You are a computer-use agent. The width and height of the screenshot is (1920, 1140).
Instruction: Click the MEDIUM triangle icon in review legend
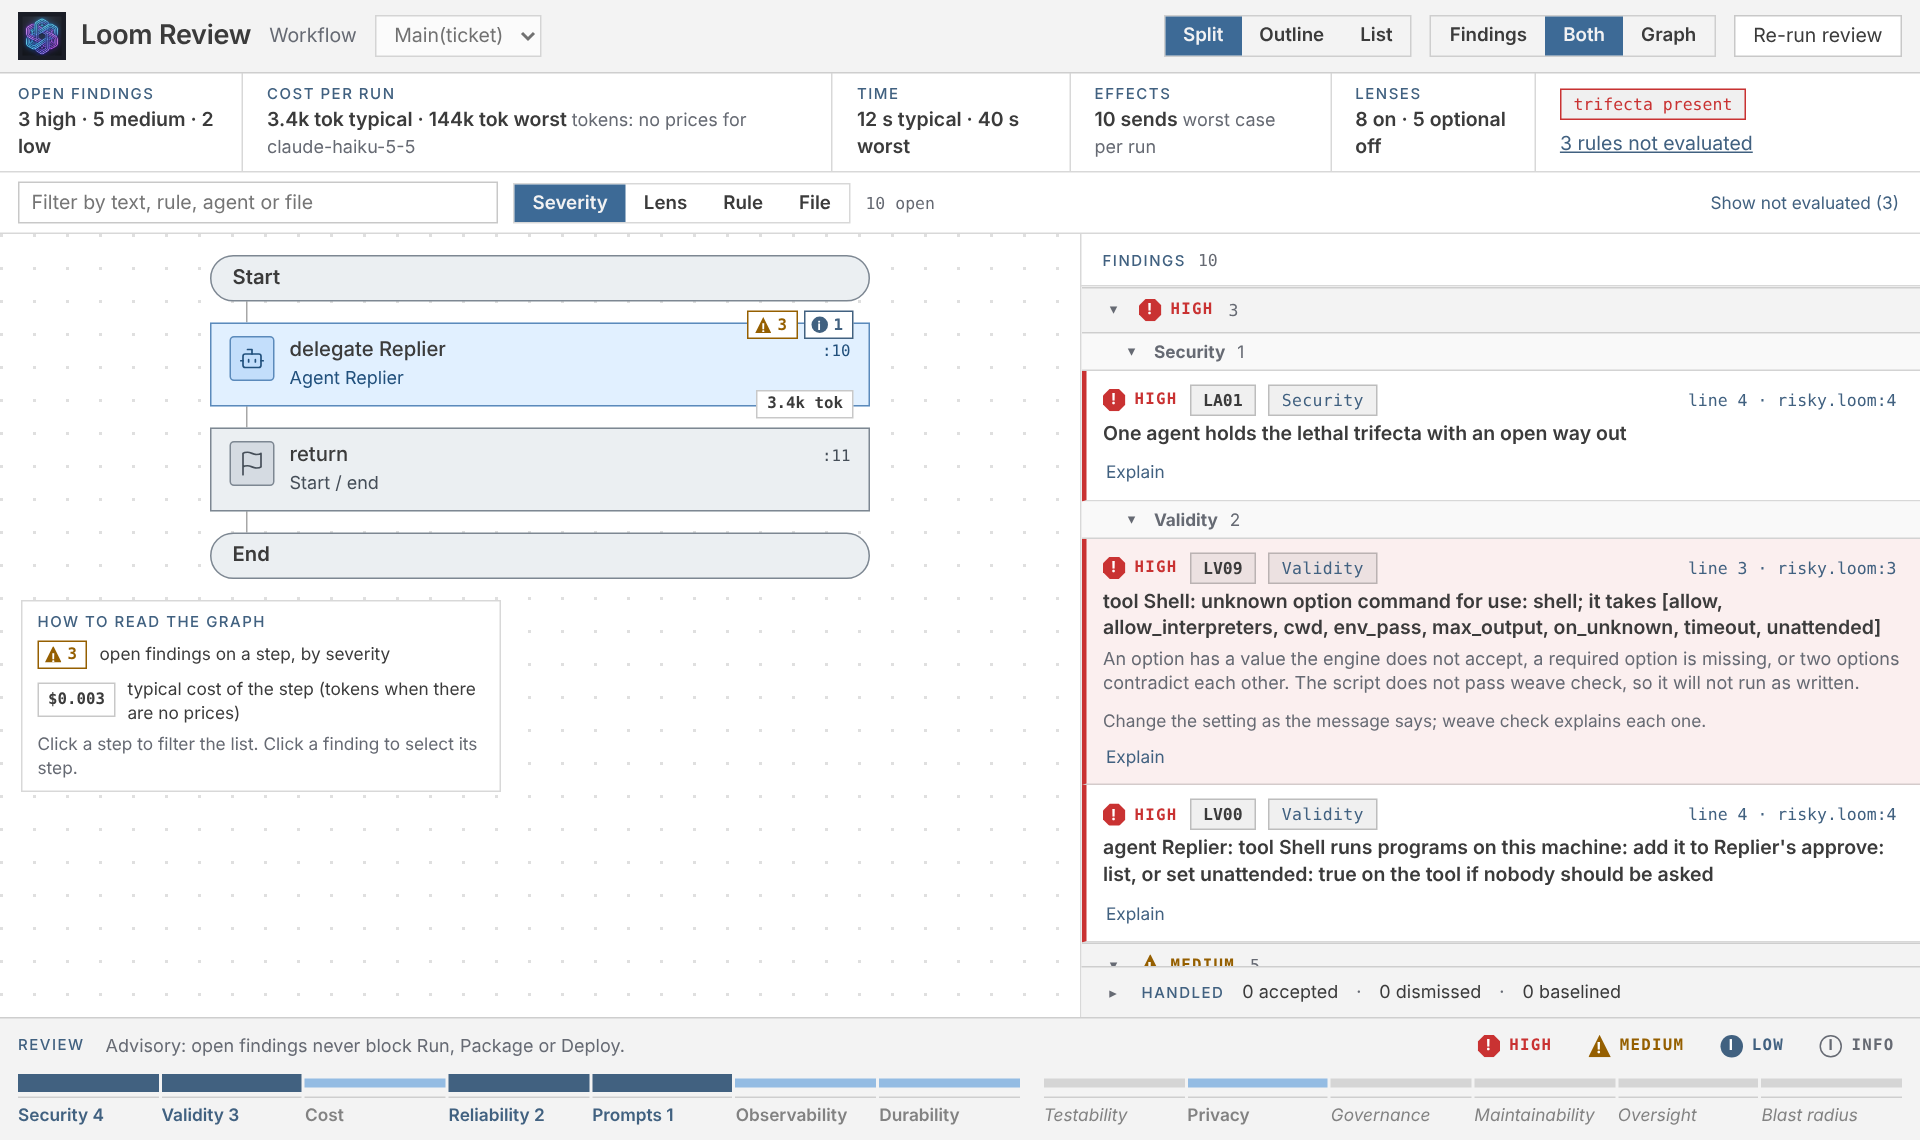(1599, 1046)
